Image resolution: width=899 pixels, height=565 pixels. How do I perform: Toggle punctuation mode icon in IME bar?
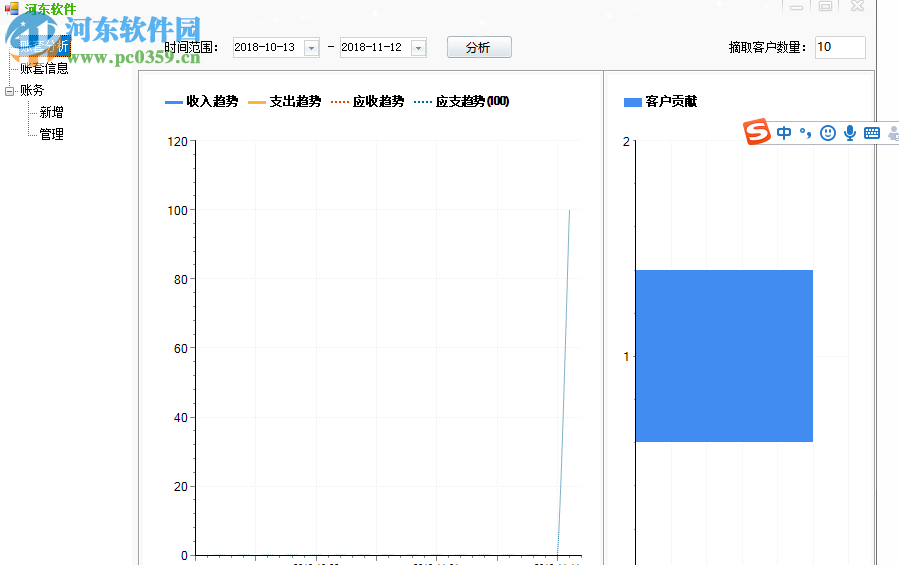click(x=806, y=133)
